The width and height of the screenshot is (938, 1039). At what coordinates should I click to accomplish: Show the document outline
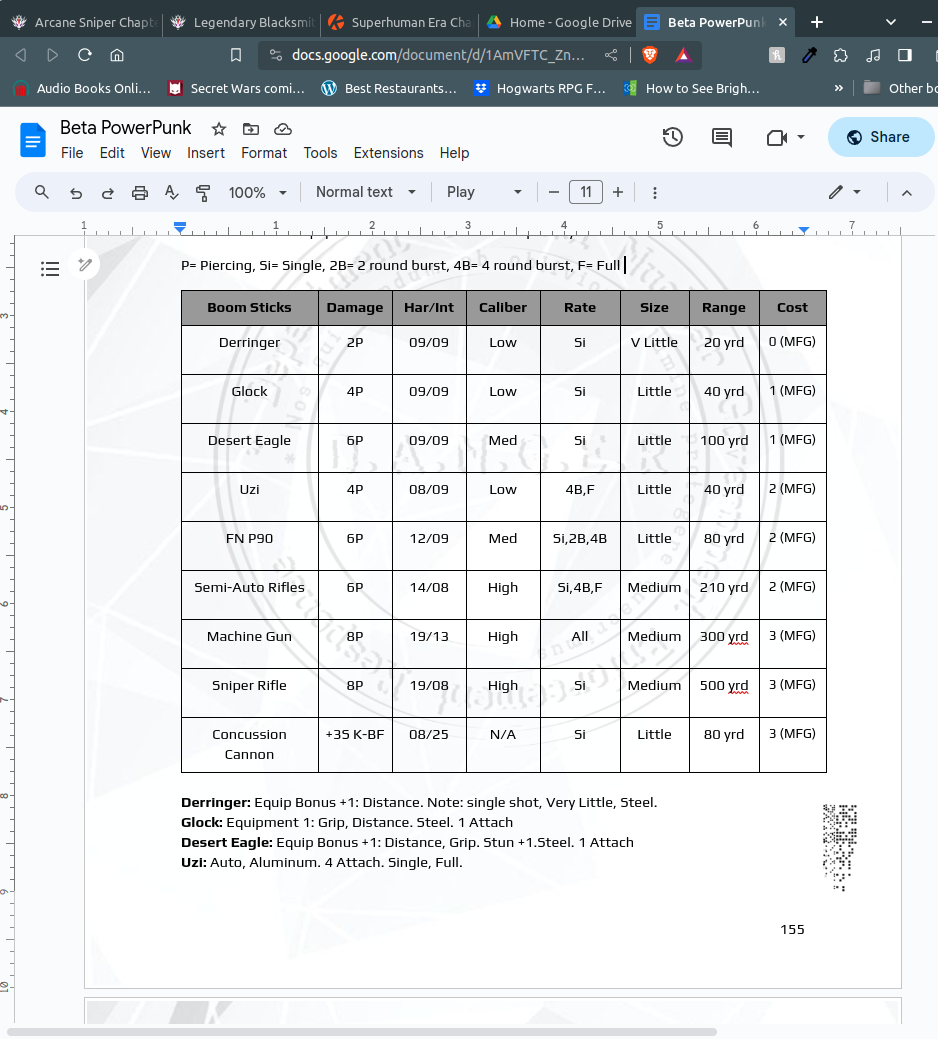click(50, 268)
